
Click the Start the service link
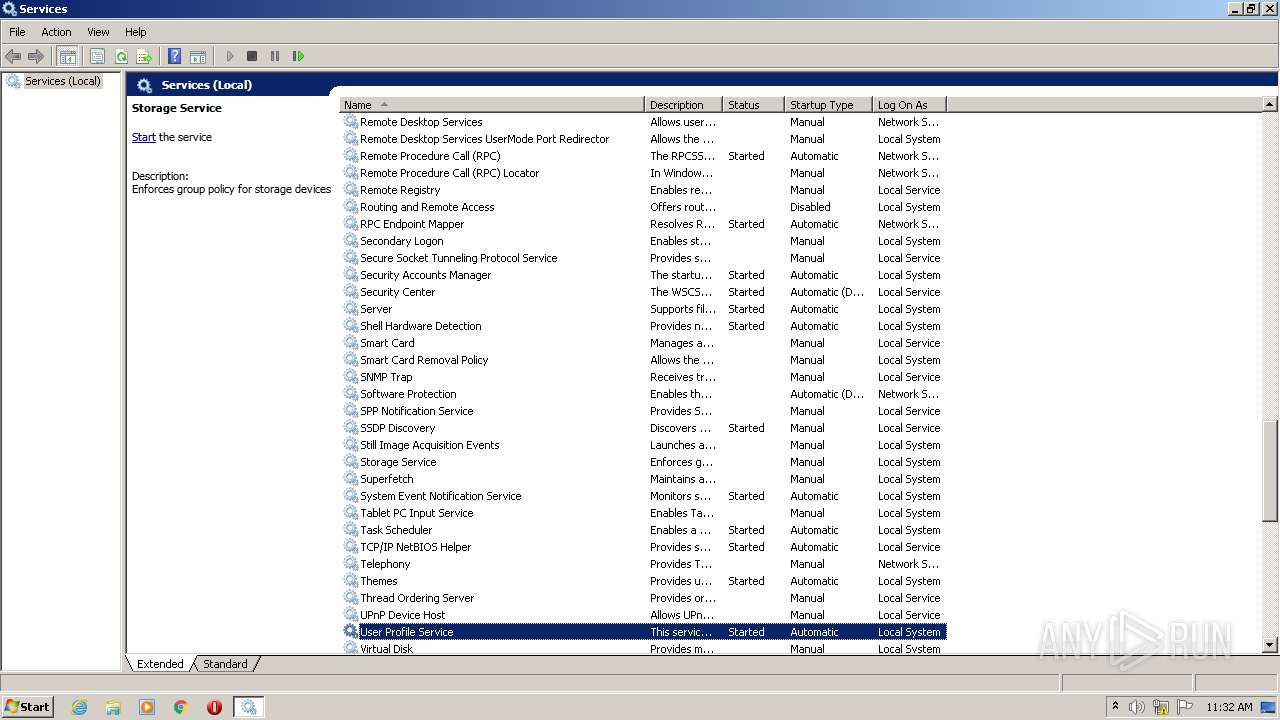pos(143,137)
